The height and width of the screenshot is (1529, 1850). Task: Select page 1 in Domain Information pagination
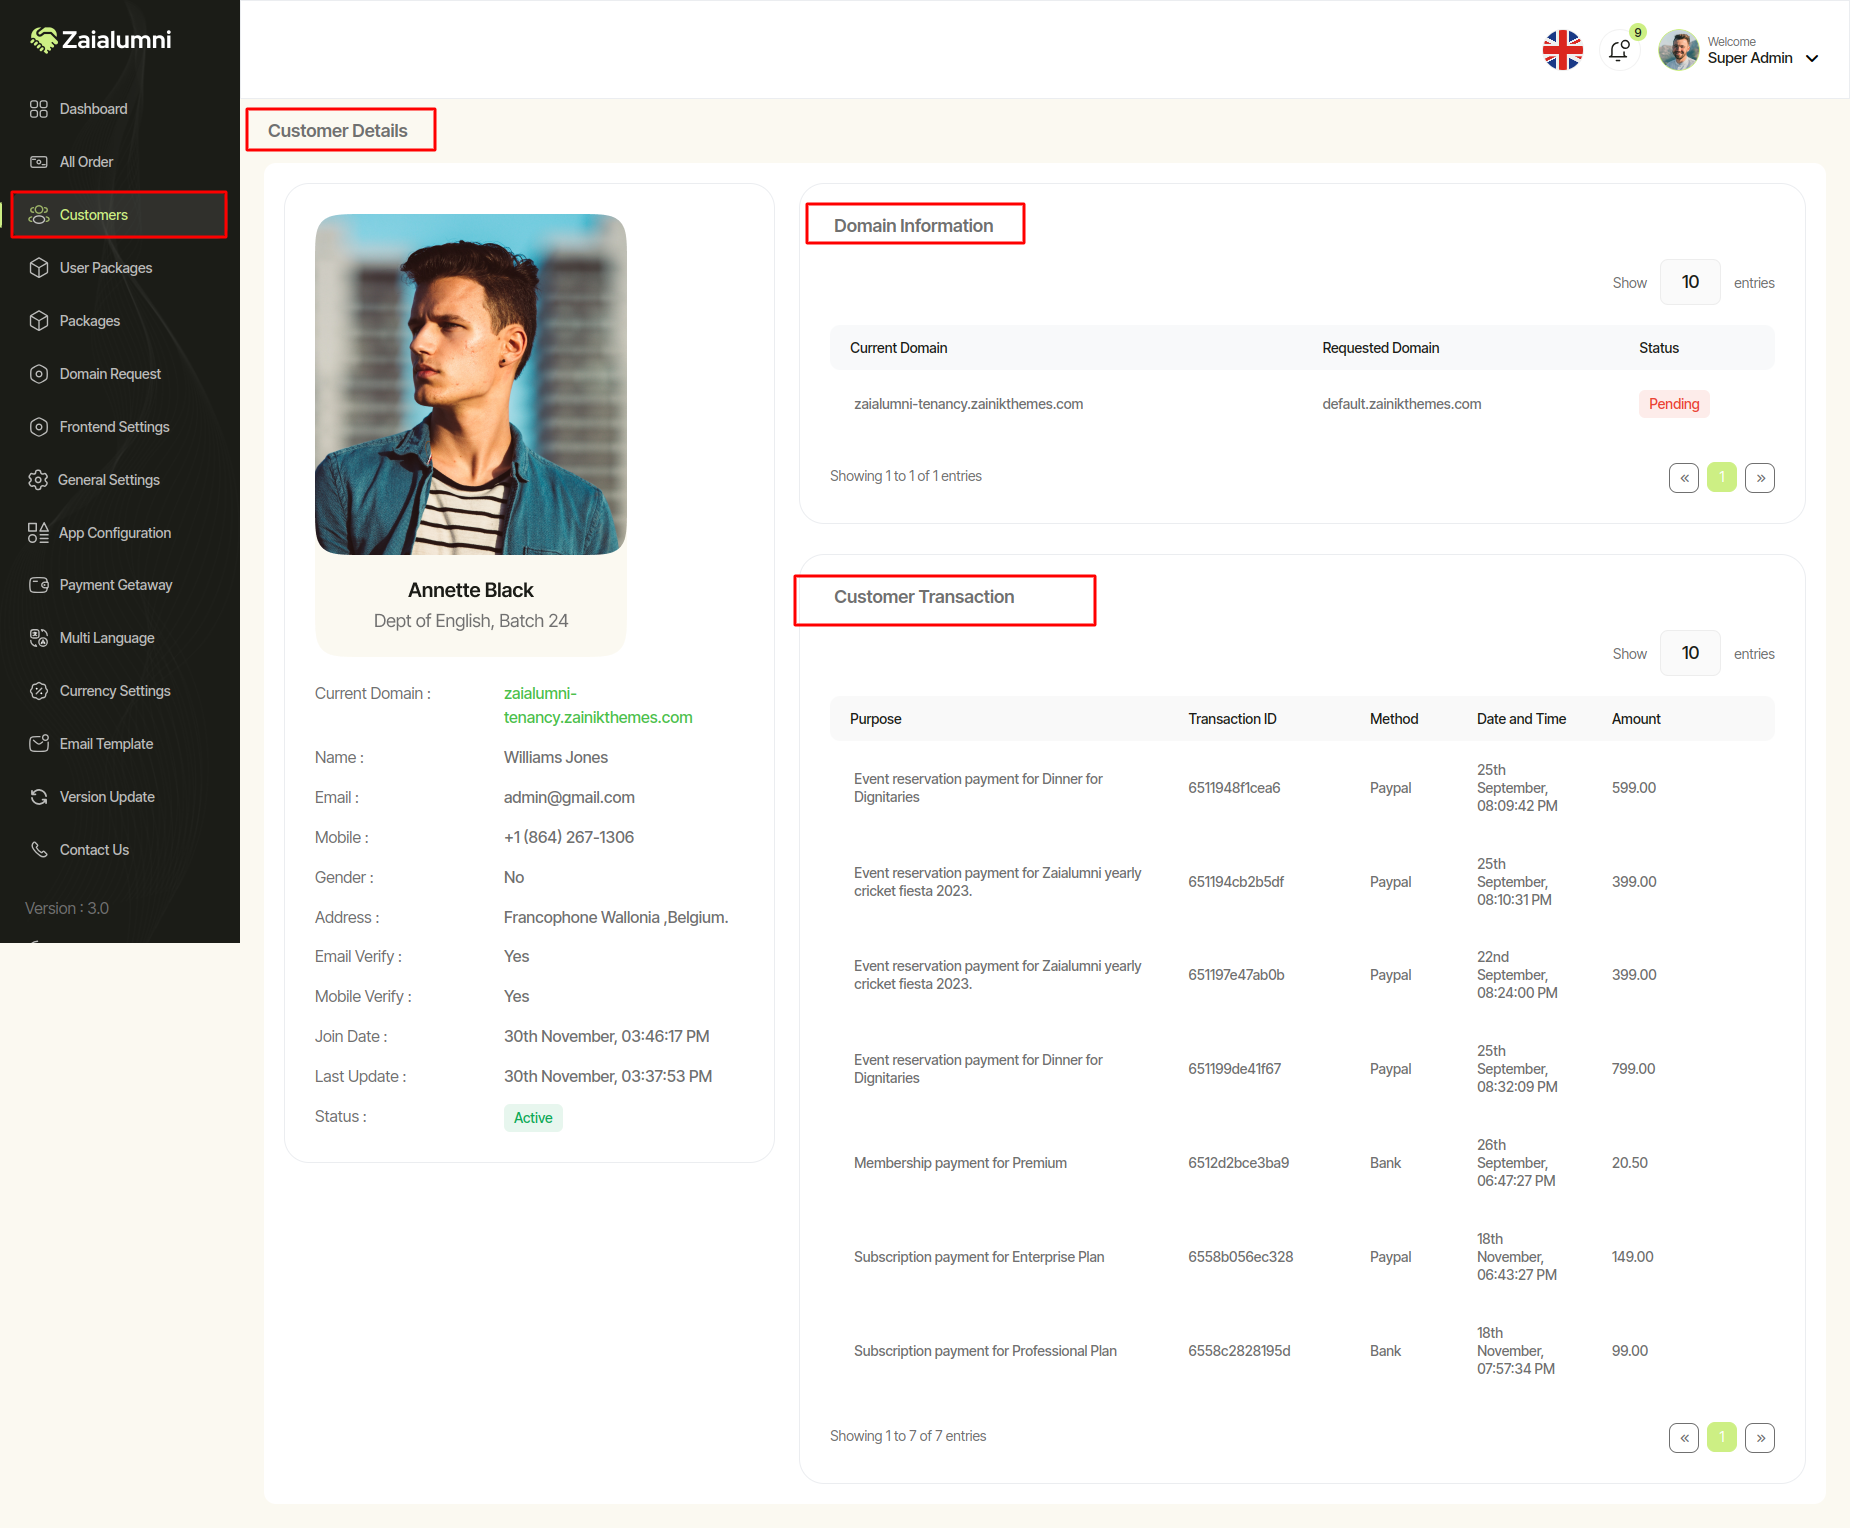tap(1722, 478)
